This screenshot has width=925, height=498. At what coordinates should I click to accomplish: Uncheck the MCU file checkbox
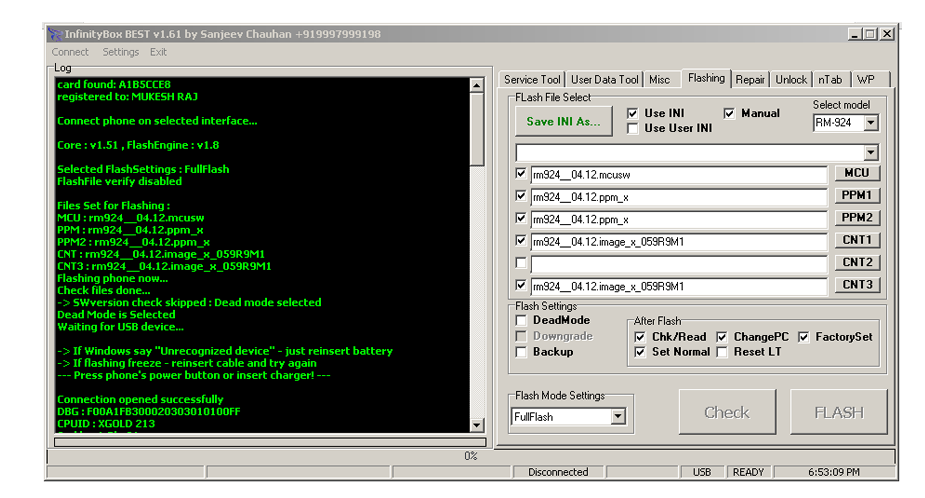520,173
